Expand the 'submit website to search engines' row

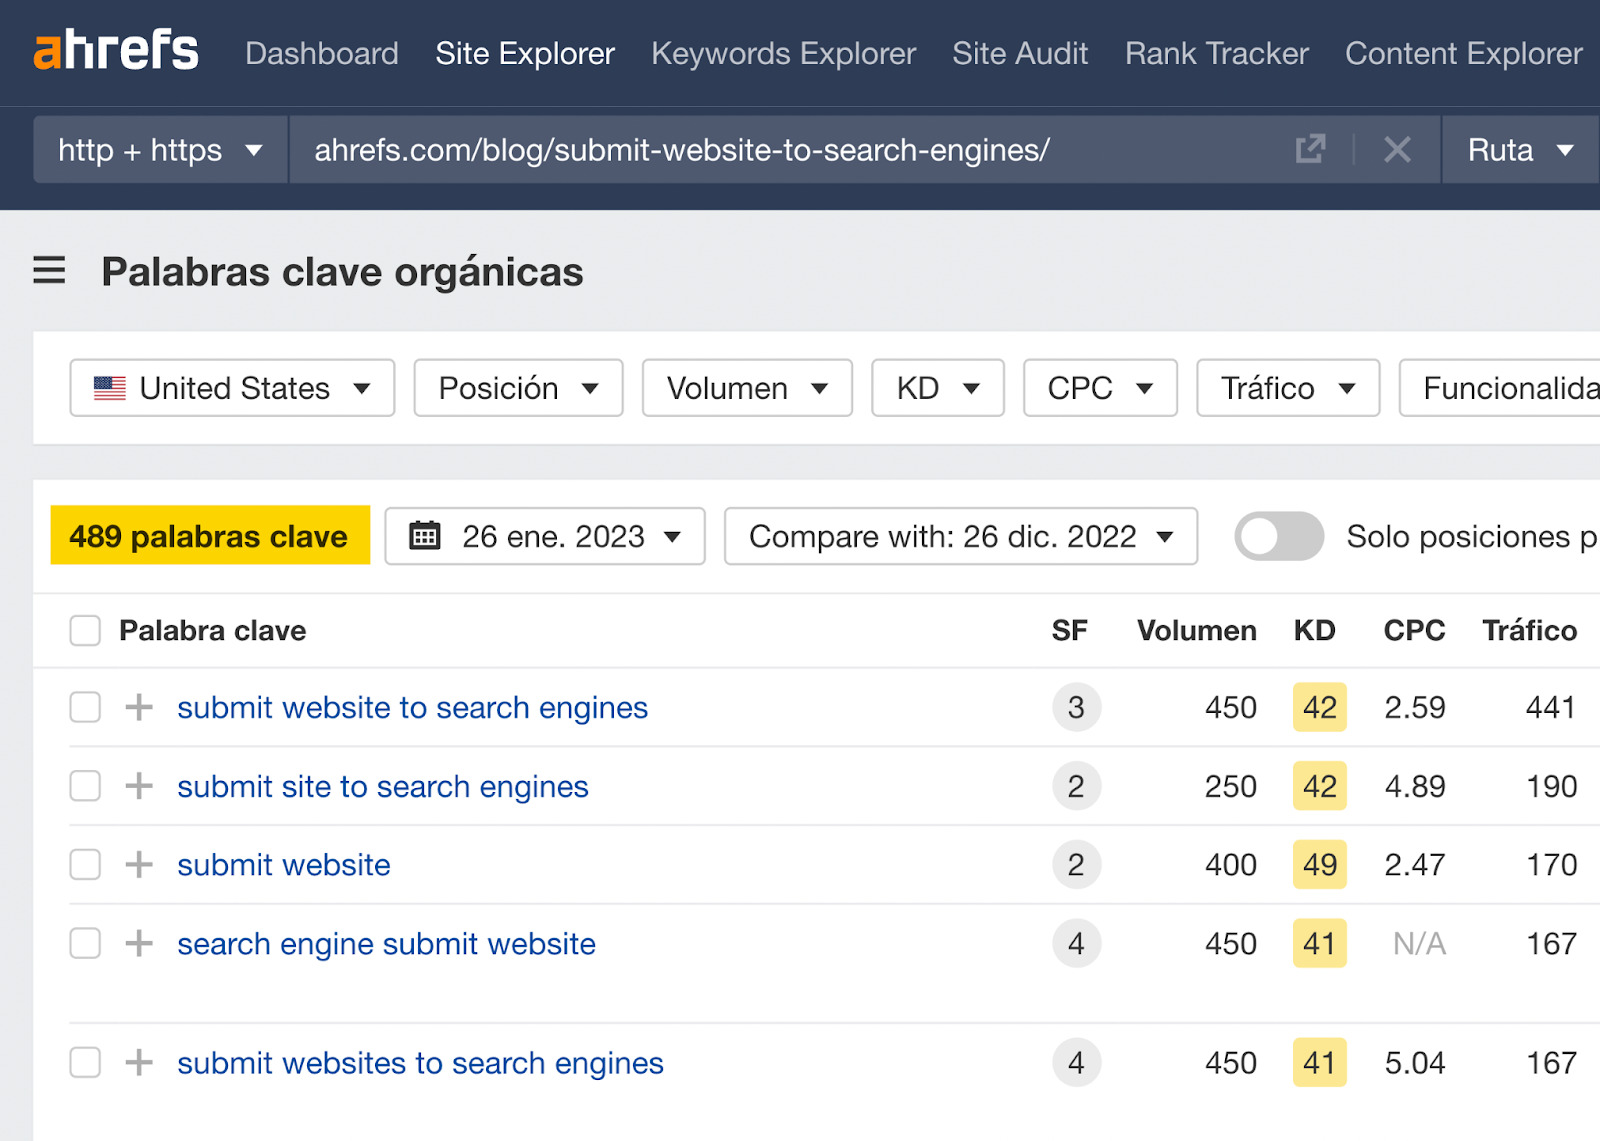pyautogui.click(x=139, y=707)
